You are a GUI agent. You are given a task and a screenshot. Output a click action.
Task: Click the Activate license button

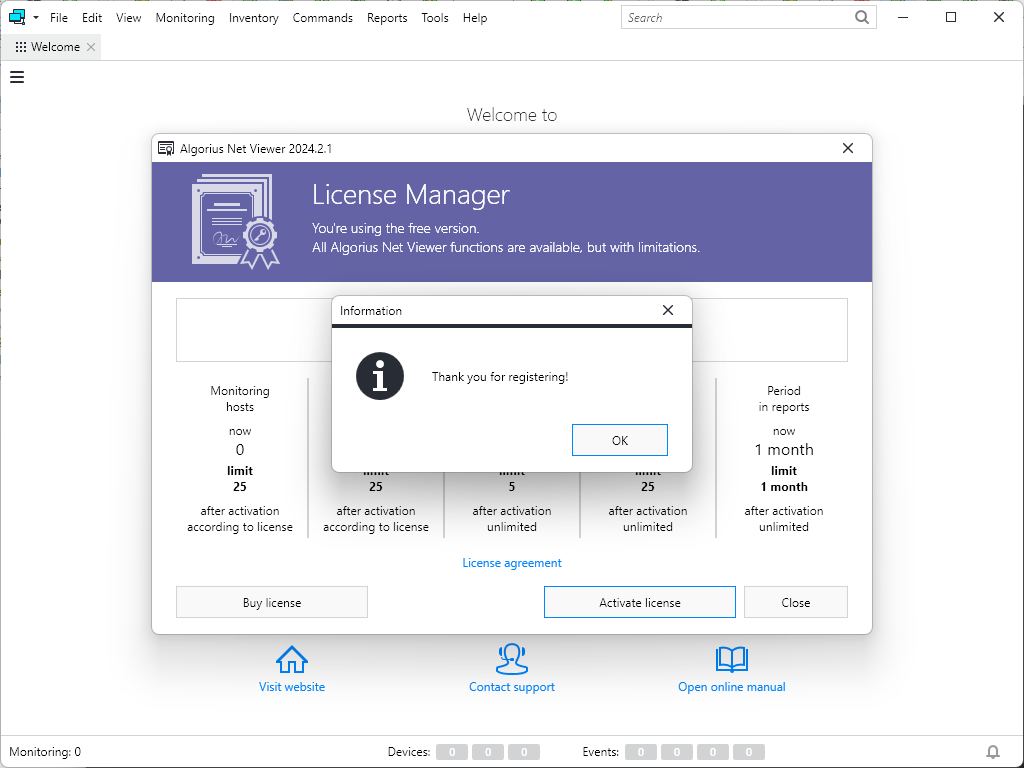[639, 602]
